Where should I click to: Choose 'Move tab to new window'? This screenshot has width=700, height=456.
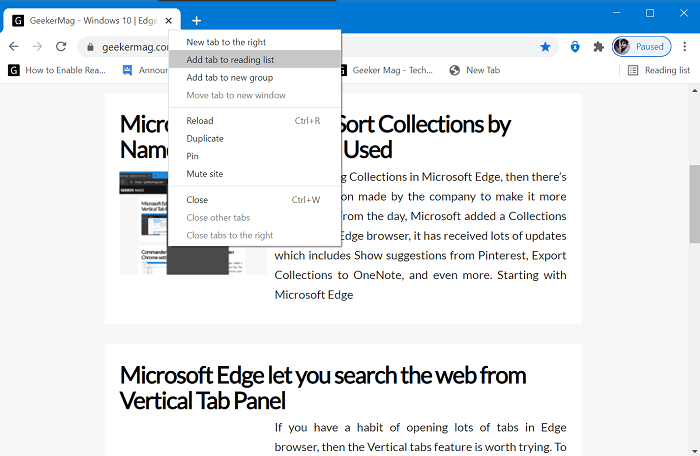point(254,95)
